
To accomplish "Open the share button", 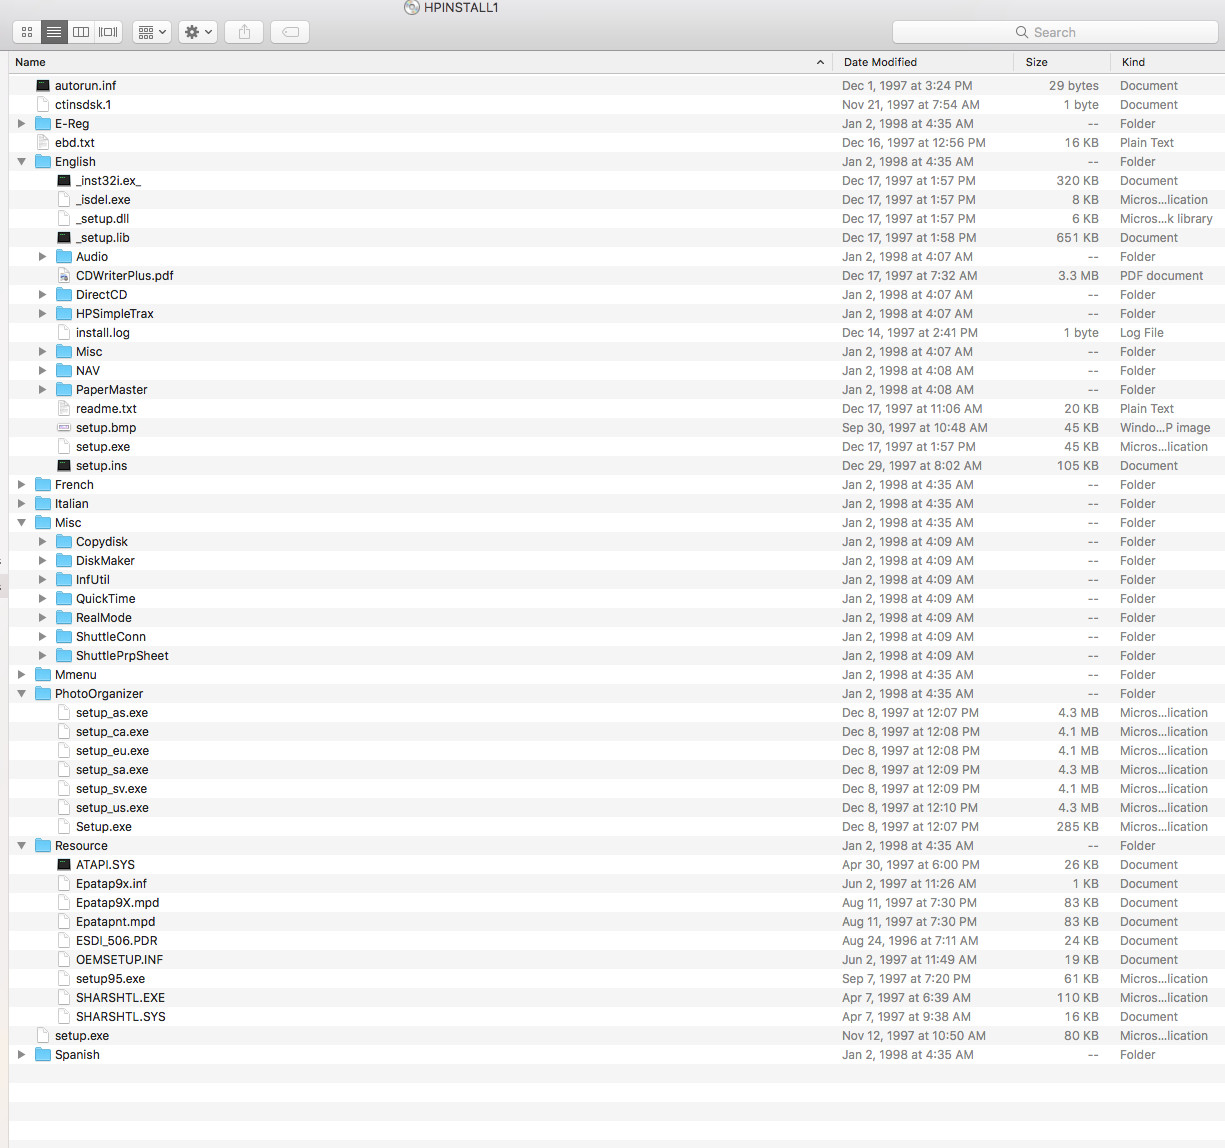I will point(244,32).
